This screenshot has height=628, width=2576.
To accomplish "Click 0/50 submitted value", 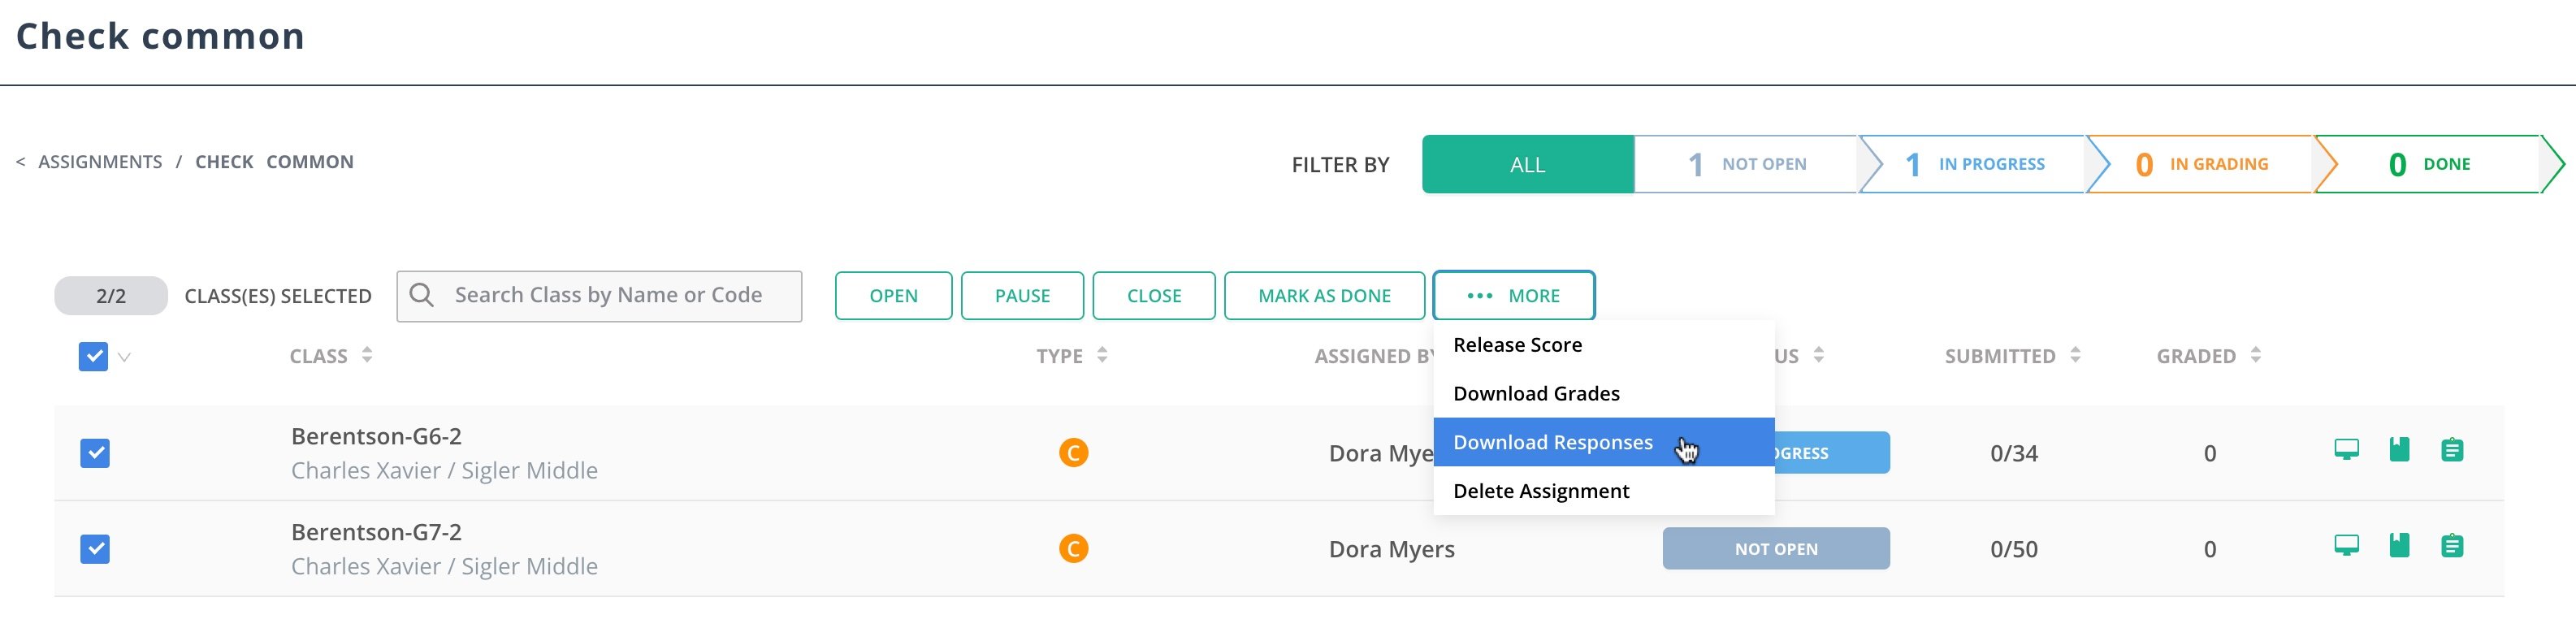I will [2014, 549].
